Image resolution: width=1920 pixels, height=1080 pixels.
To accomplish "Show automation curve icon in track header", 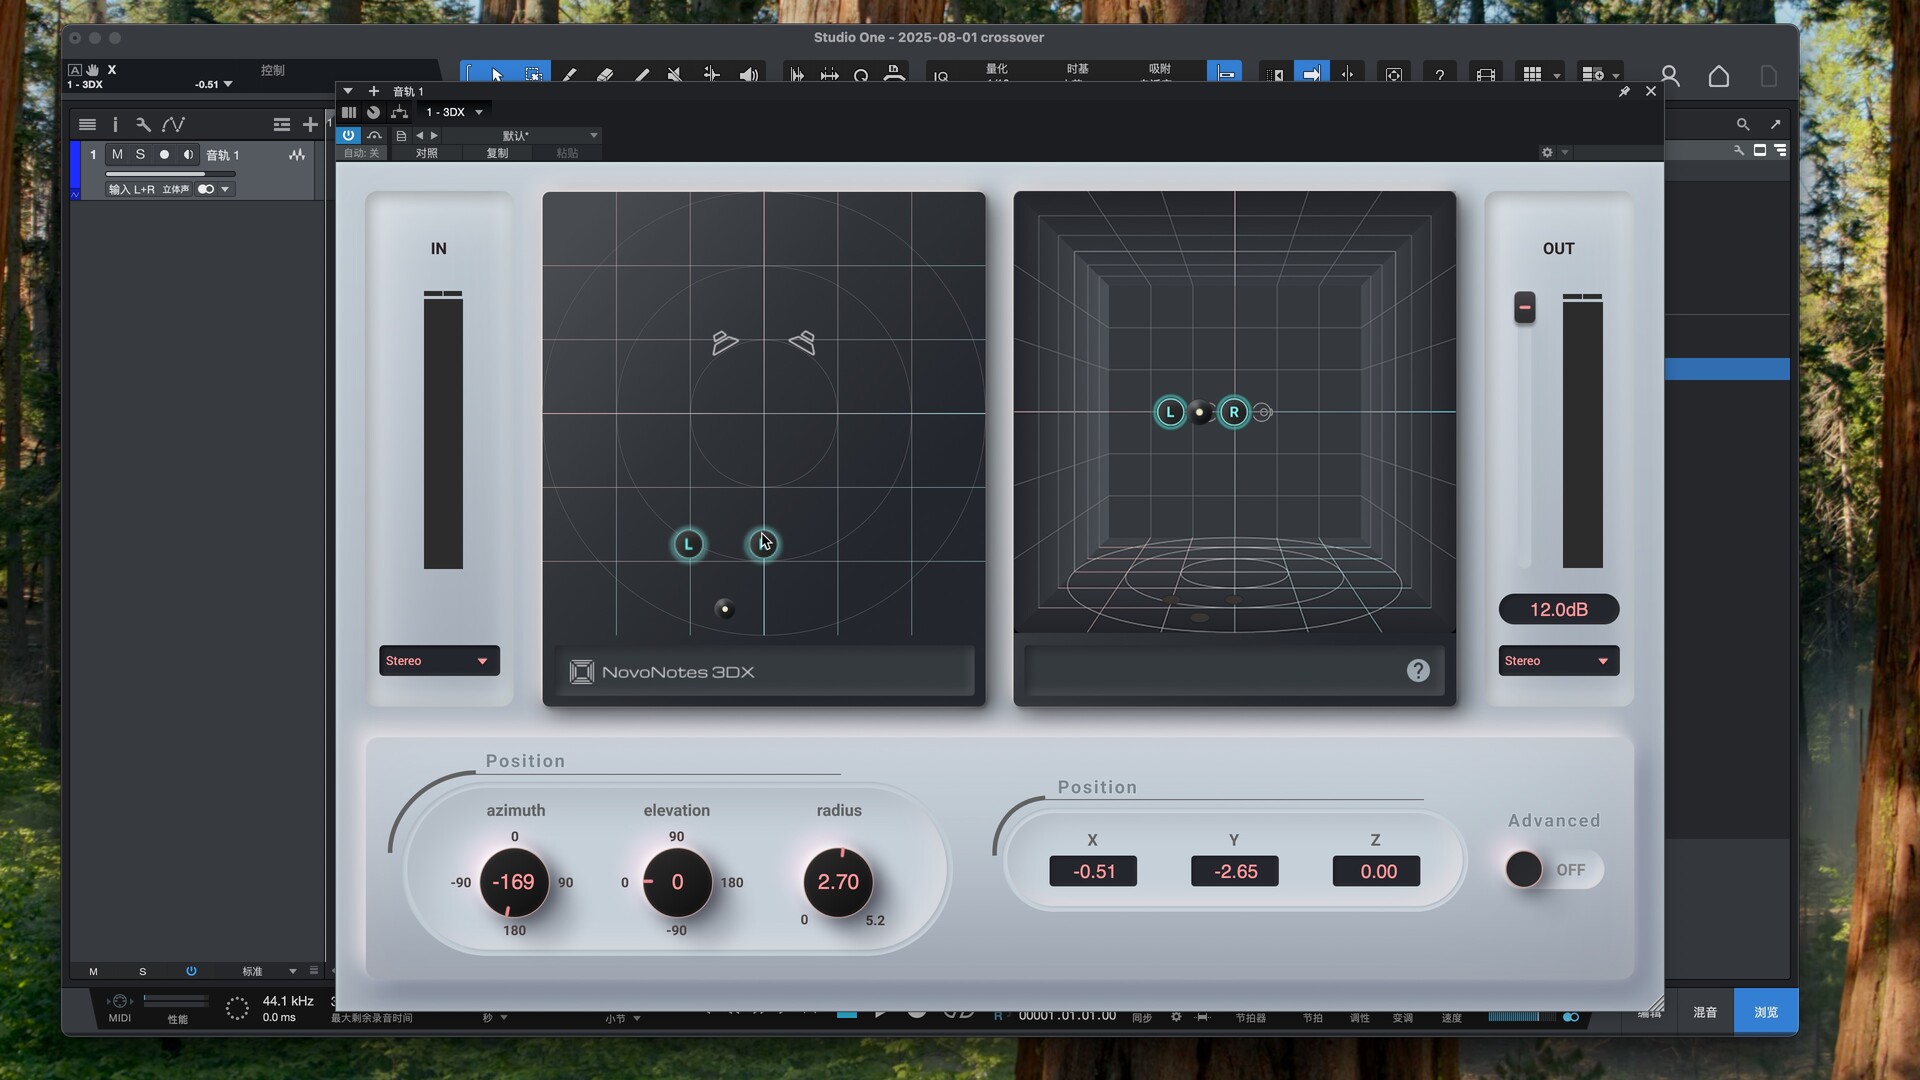I will (x=173, y=124).
